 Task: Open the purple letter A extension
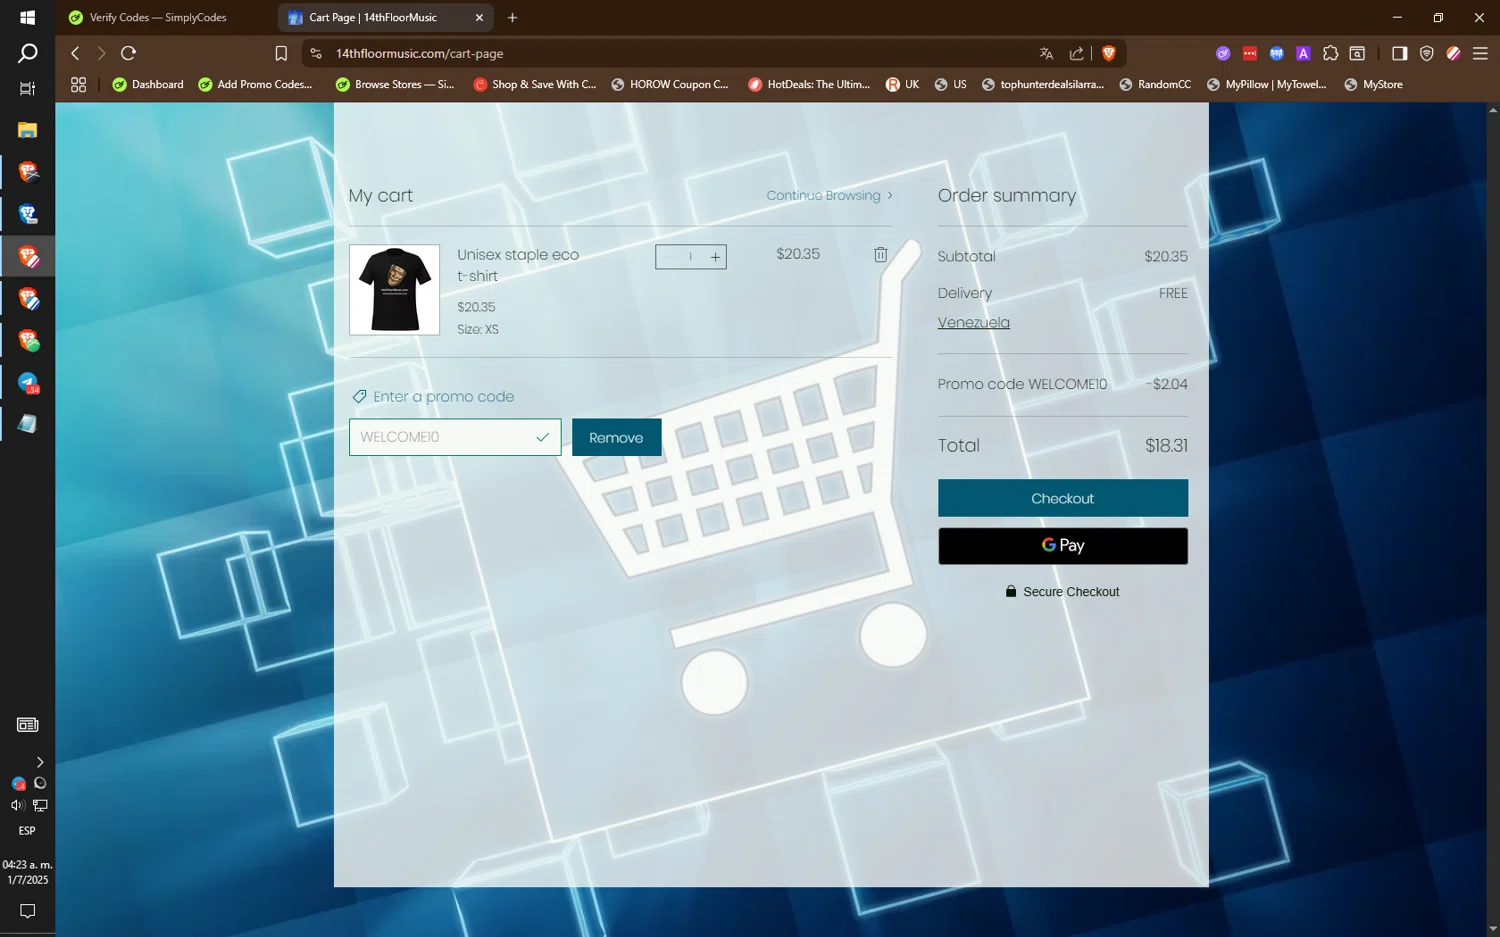tap(1303, 53)
